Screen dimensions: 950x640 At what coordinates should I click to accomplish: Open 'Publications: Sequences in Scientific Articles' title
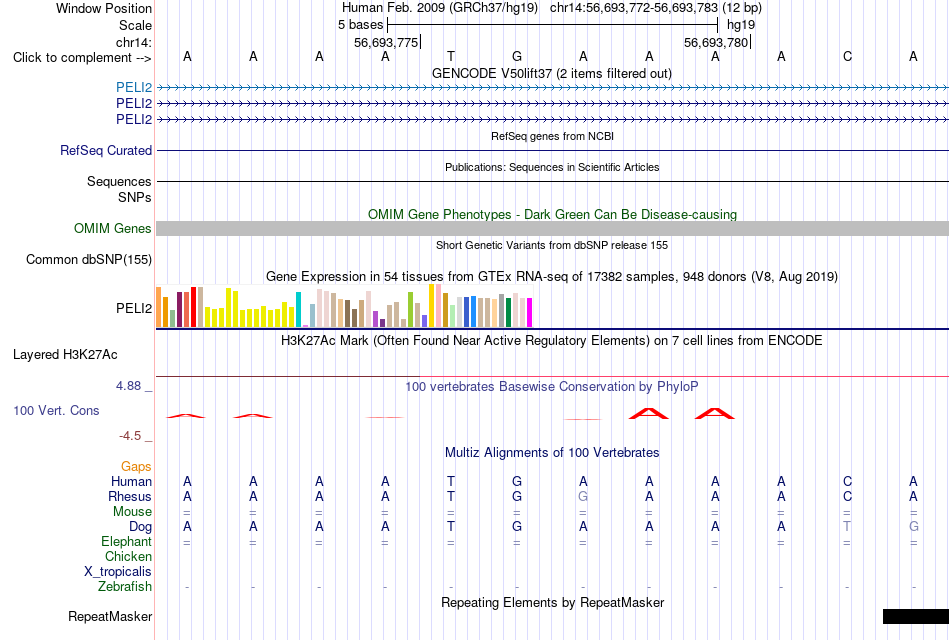[552, 167]
